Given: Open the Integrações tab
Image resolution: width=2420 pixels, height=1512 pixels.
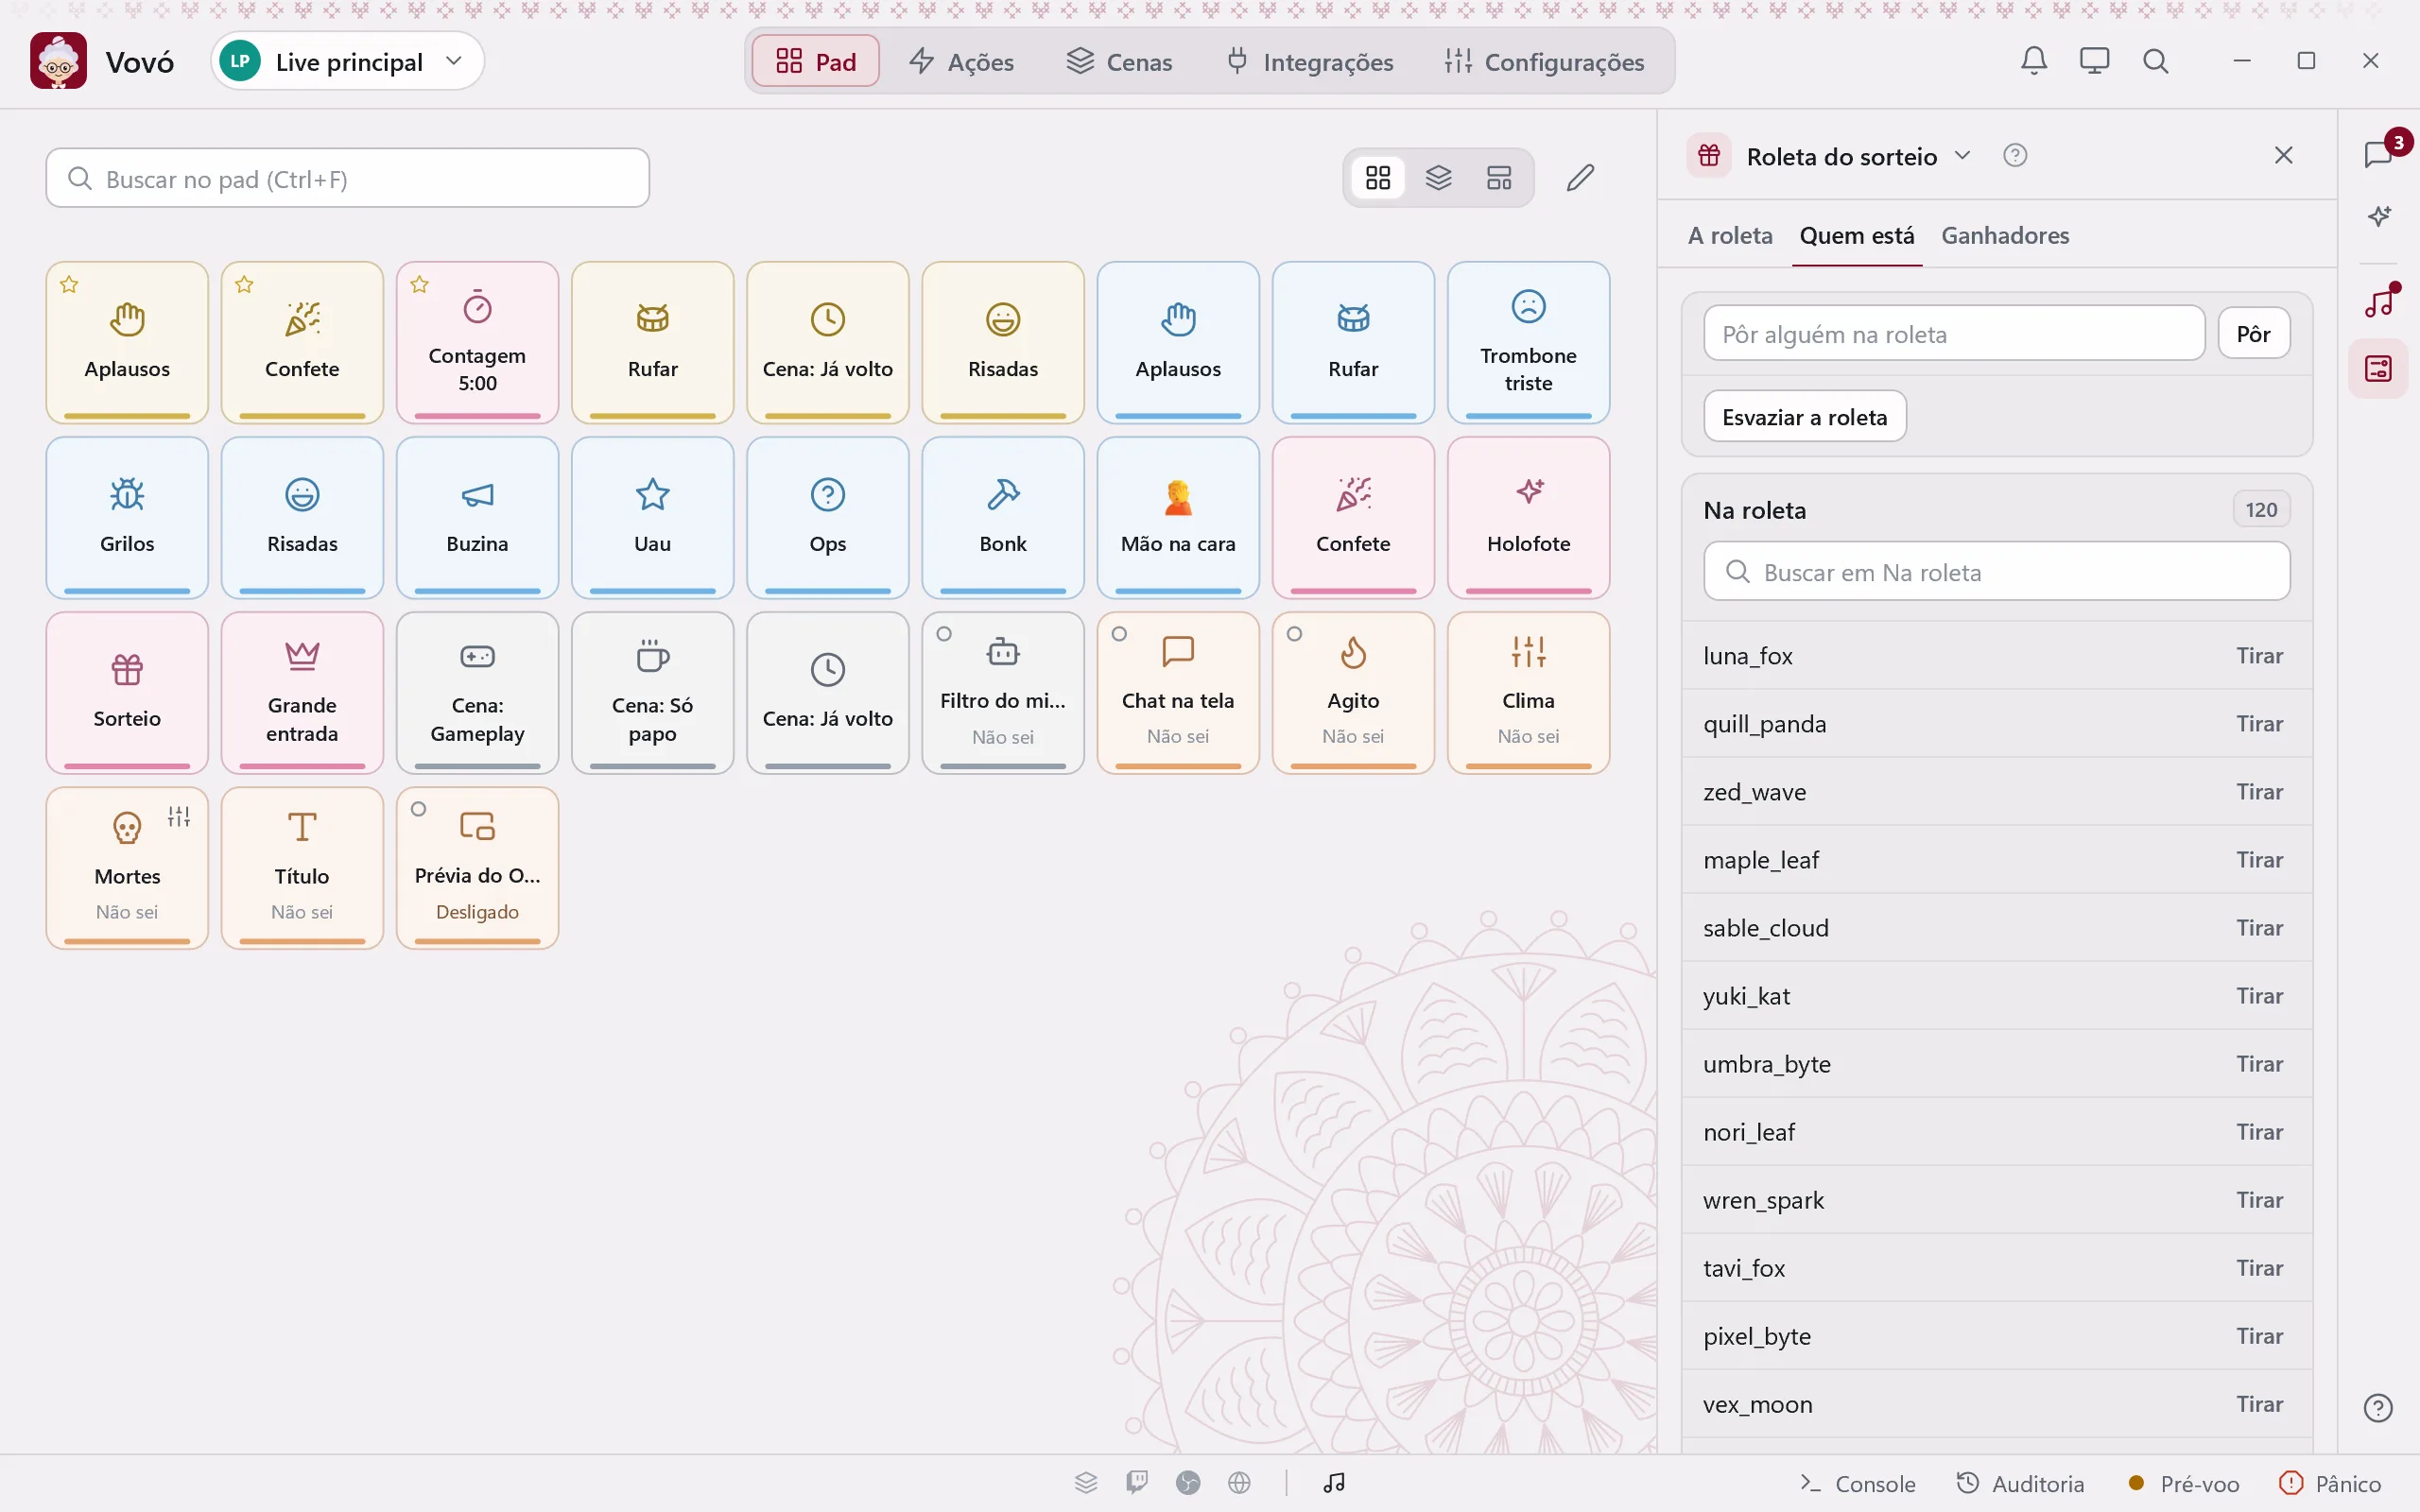Looking at the screenshot, I should (x=1309, y=61).
